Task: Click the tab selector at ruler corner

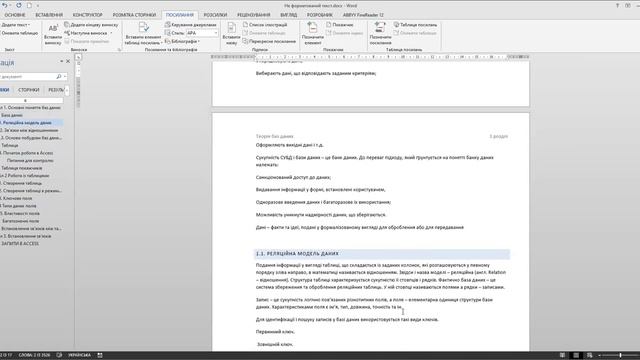Action: point(78,57)
